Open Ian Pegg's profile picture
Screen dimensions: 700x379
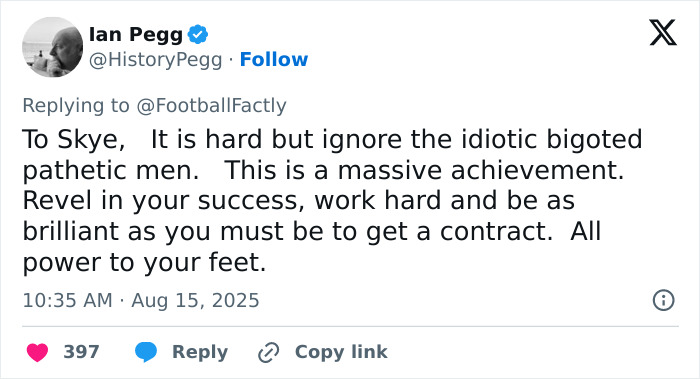pyautogui.click(x=53, y=47)
